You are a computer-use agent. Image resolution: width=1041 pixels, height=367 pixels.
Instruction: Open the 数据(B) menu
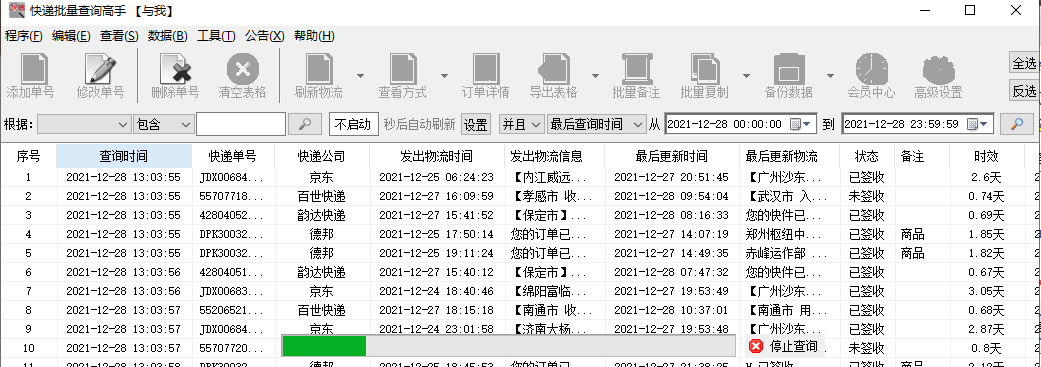pos(167,36)
